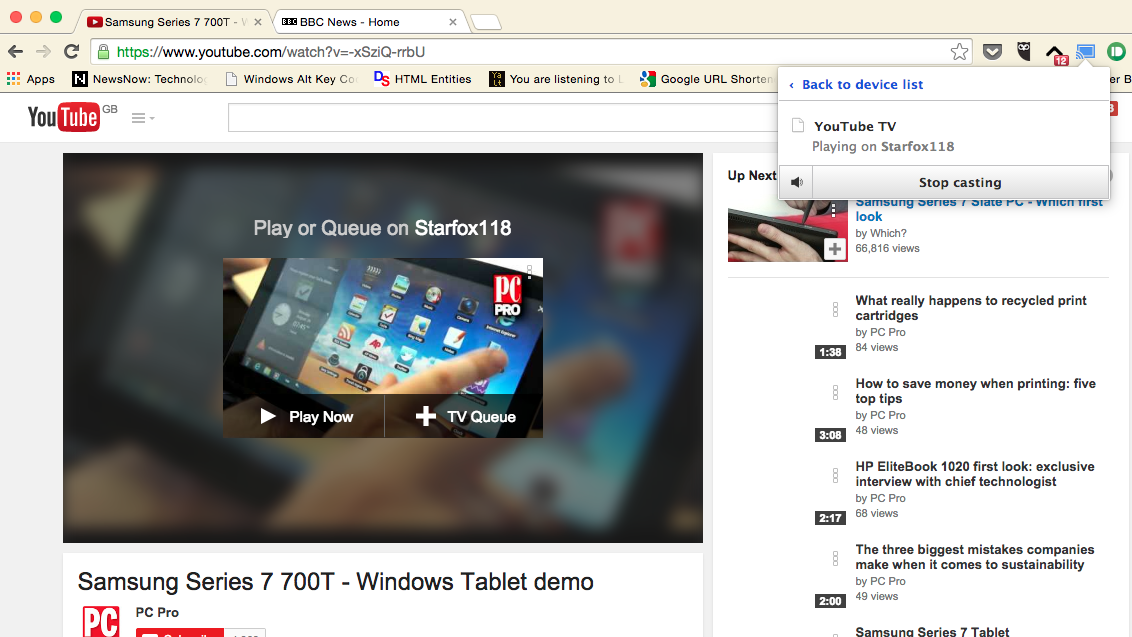This screenshot has height=637, width=1132.
Task: Click the PC Pro channel avatar
Action: point(100,621)
